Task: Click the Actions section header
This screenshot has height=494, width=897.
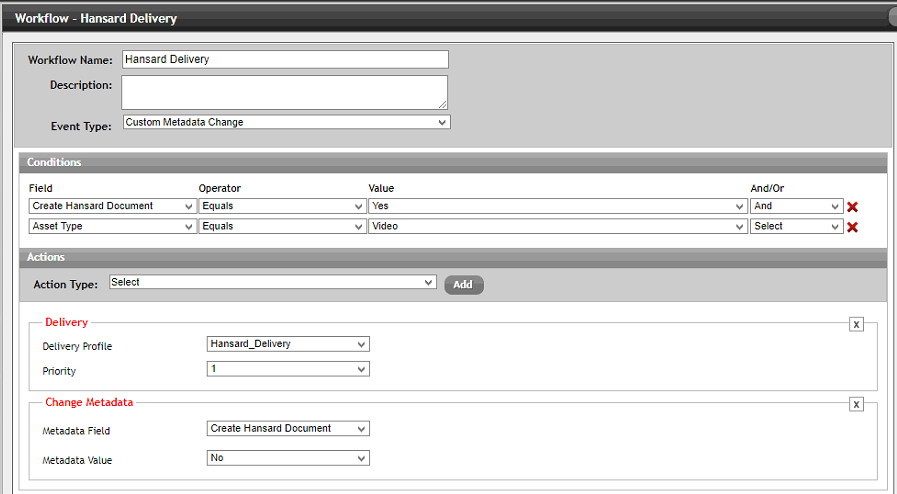Action: [x=453, y=257]
